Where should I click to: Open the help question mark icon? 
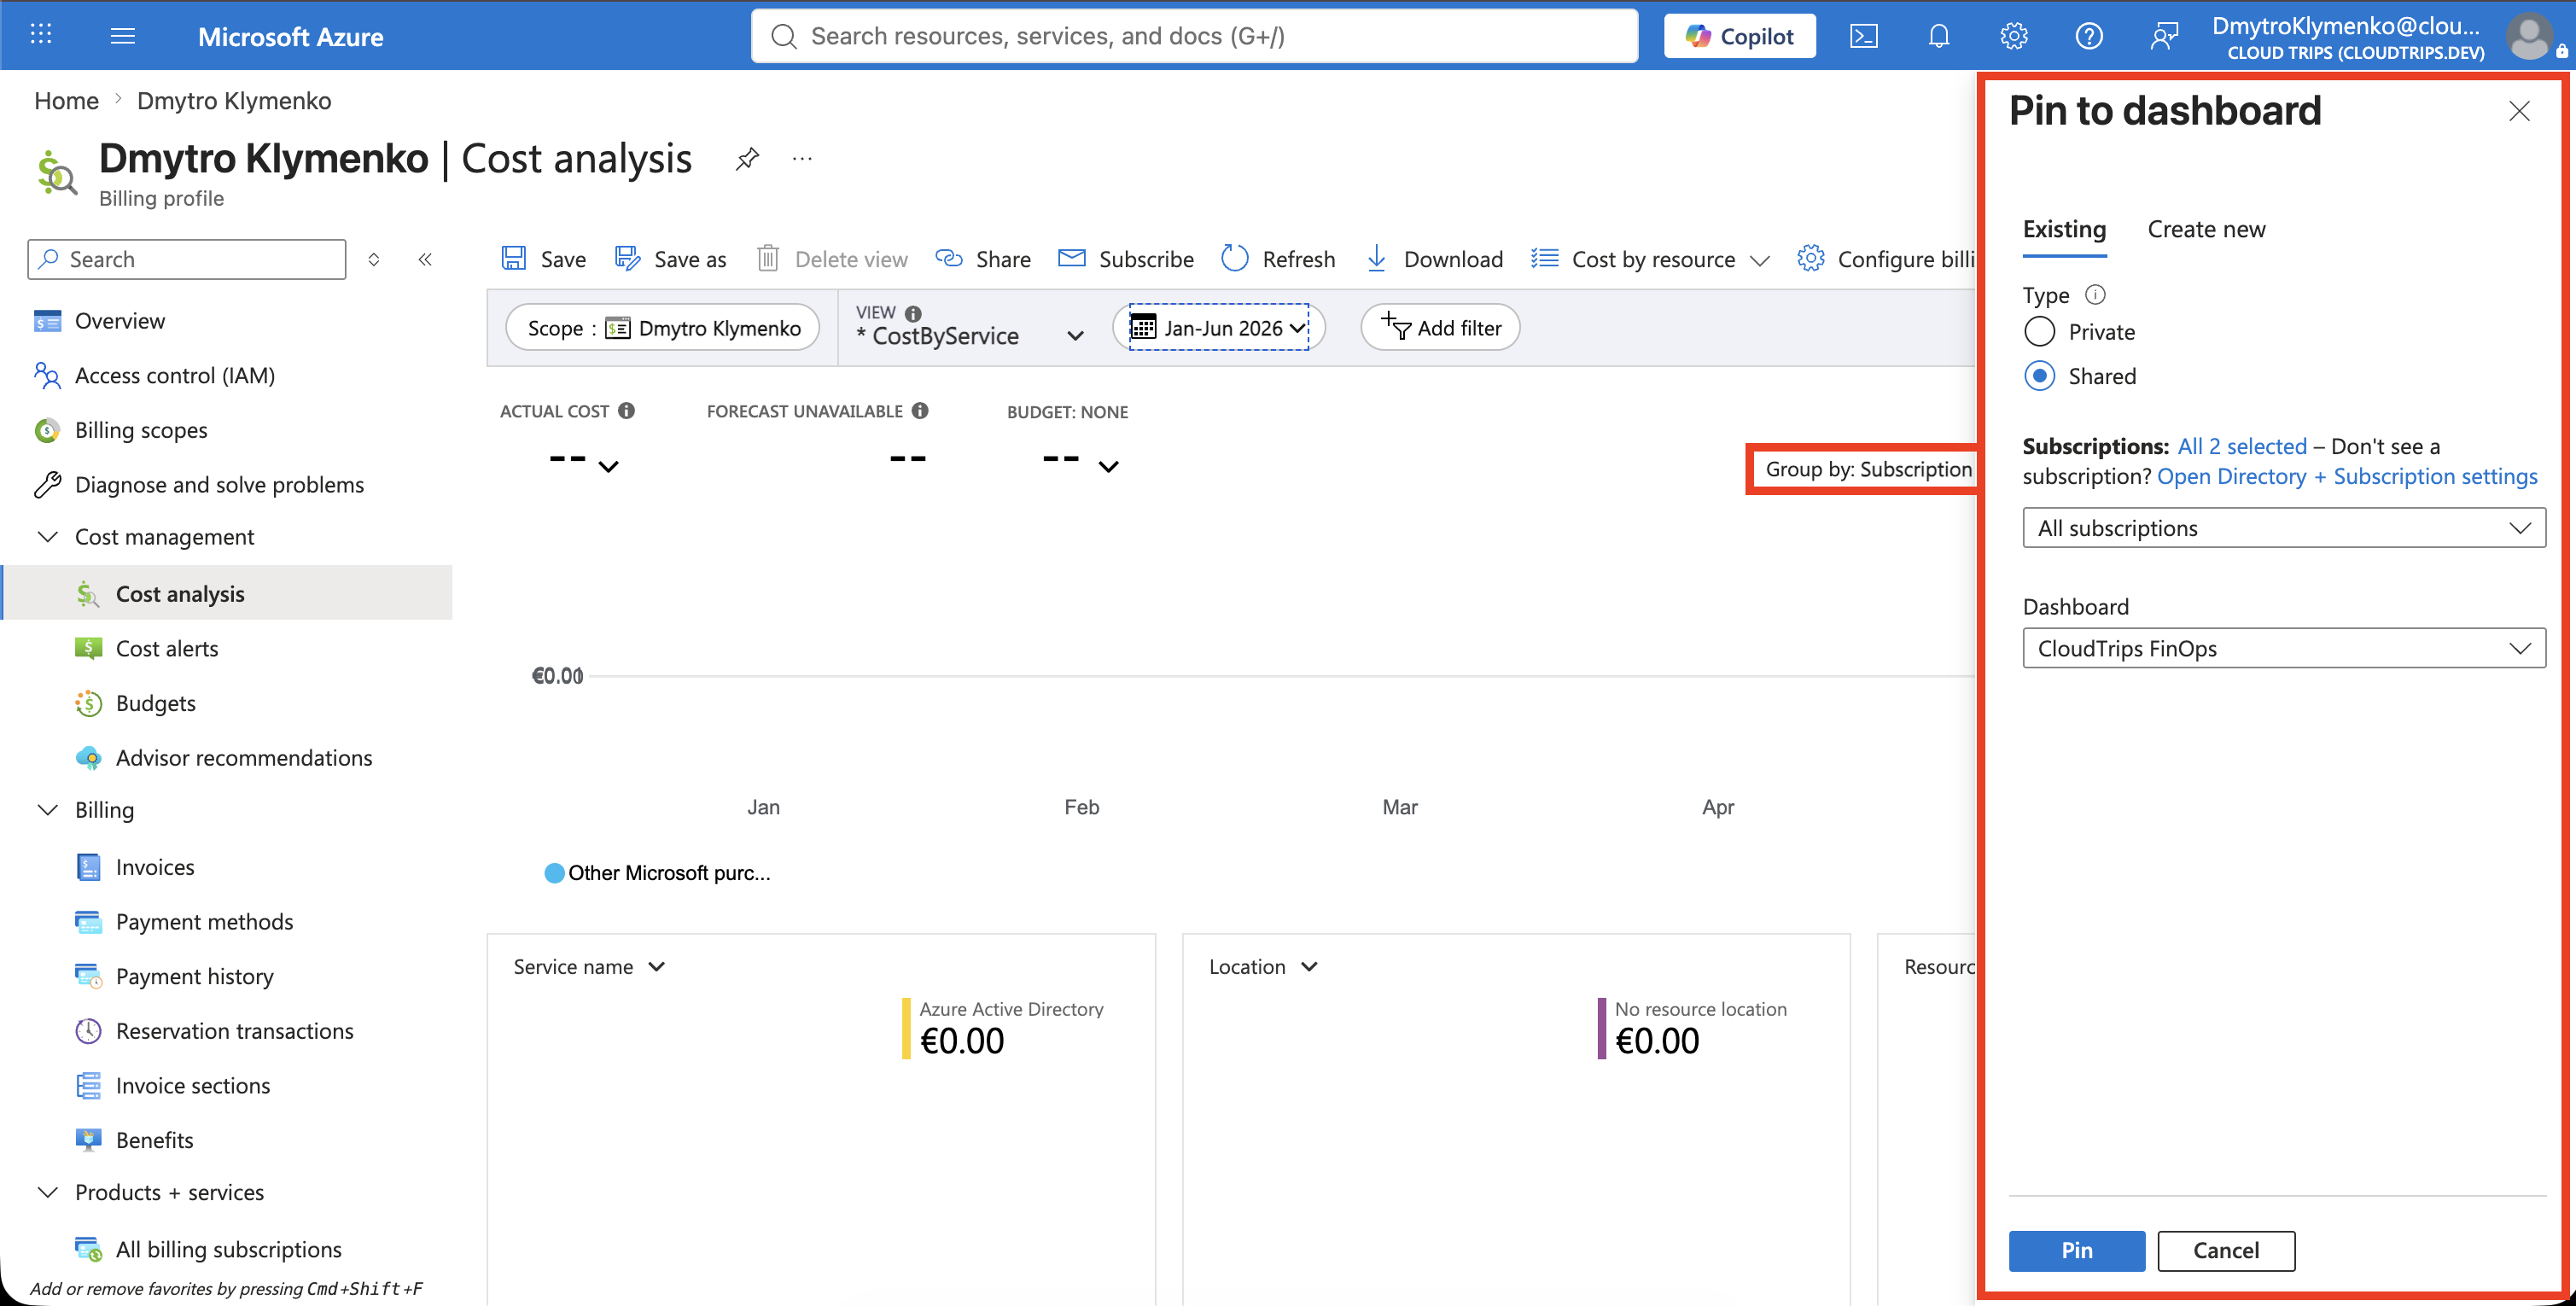click(2088, 36)
